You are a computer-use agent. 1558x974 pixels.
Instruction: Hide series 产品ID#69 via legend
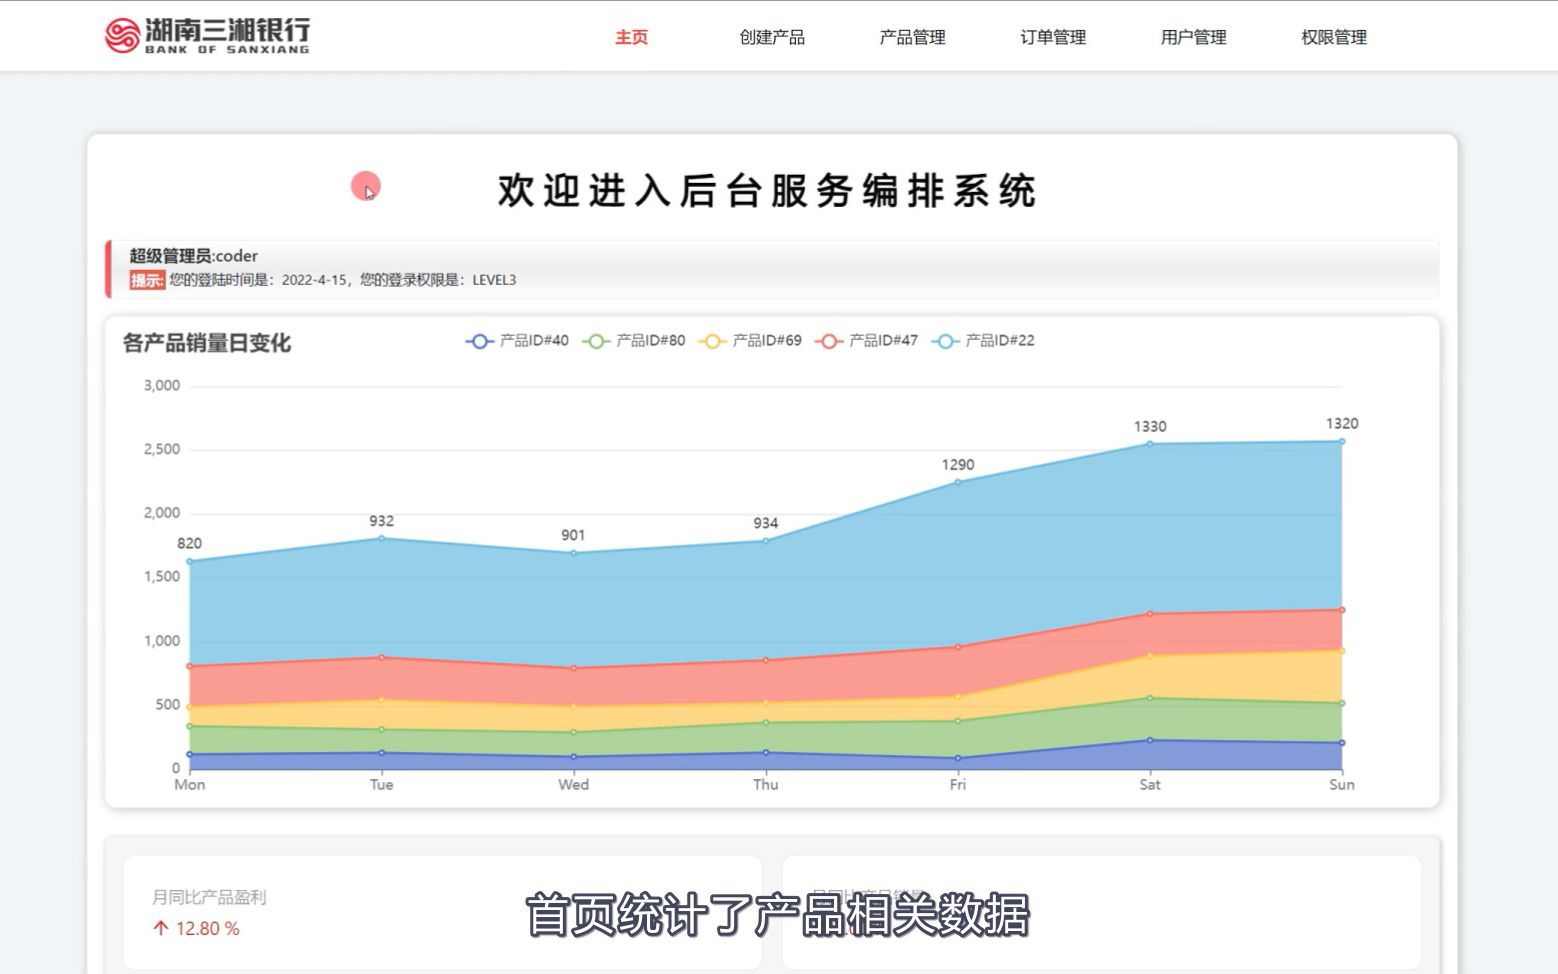pyautogui.click(x=750, y=341)
